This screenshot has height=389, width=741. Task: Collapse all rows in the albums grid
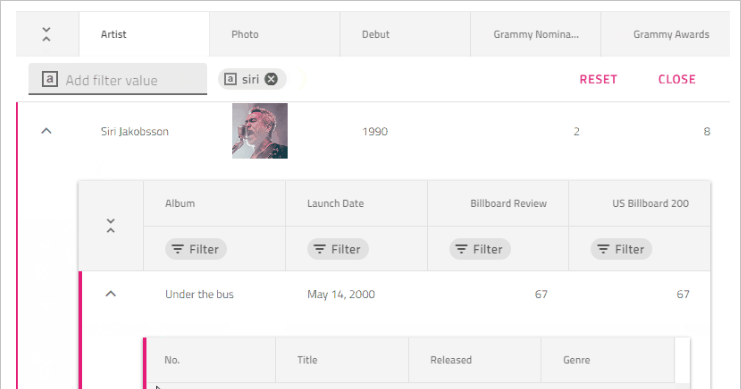(x=111, y=226)
